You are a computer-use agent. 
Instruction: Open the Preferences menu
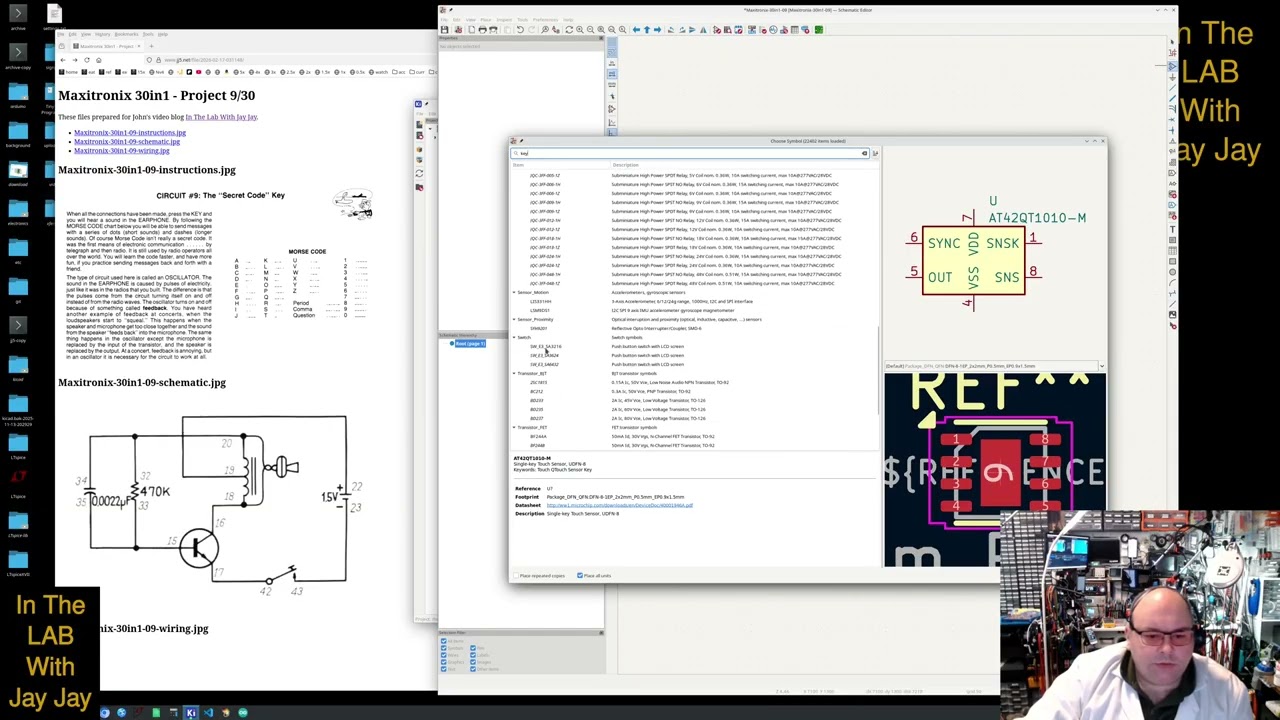coord(545,20)
